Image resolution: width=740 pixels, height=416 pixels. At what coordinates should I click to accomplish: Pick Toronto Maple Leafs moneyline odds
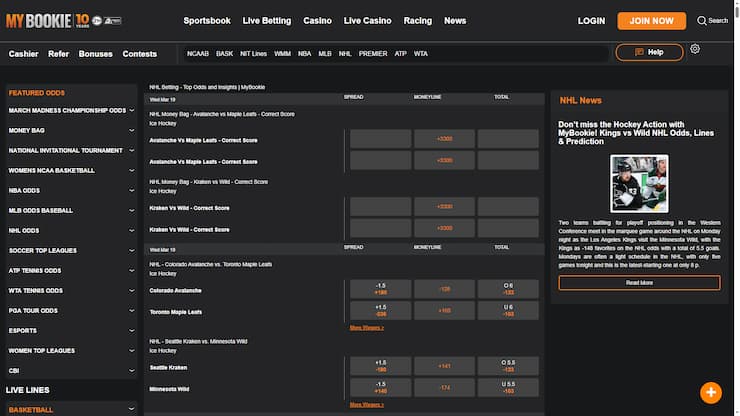[x=444, y=311]
